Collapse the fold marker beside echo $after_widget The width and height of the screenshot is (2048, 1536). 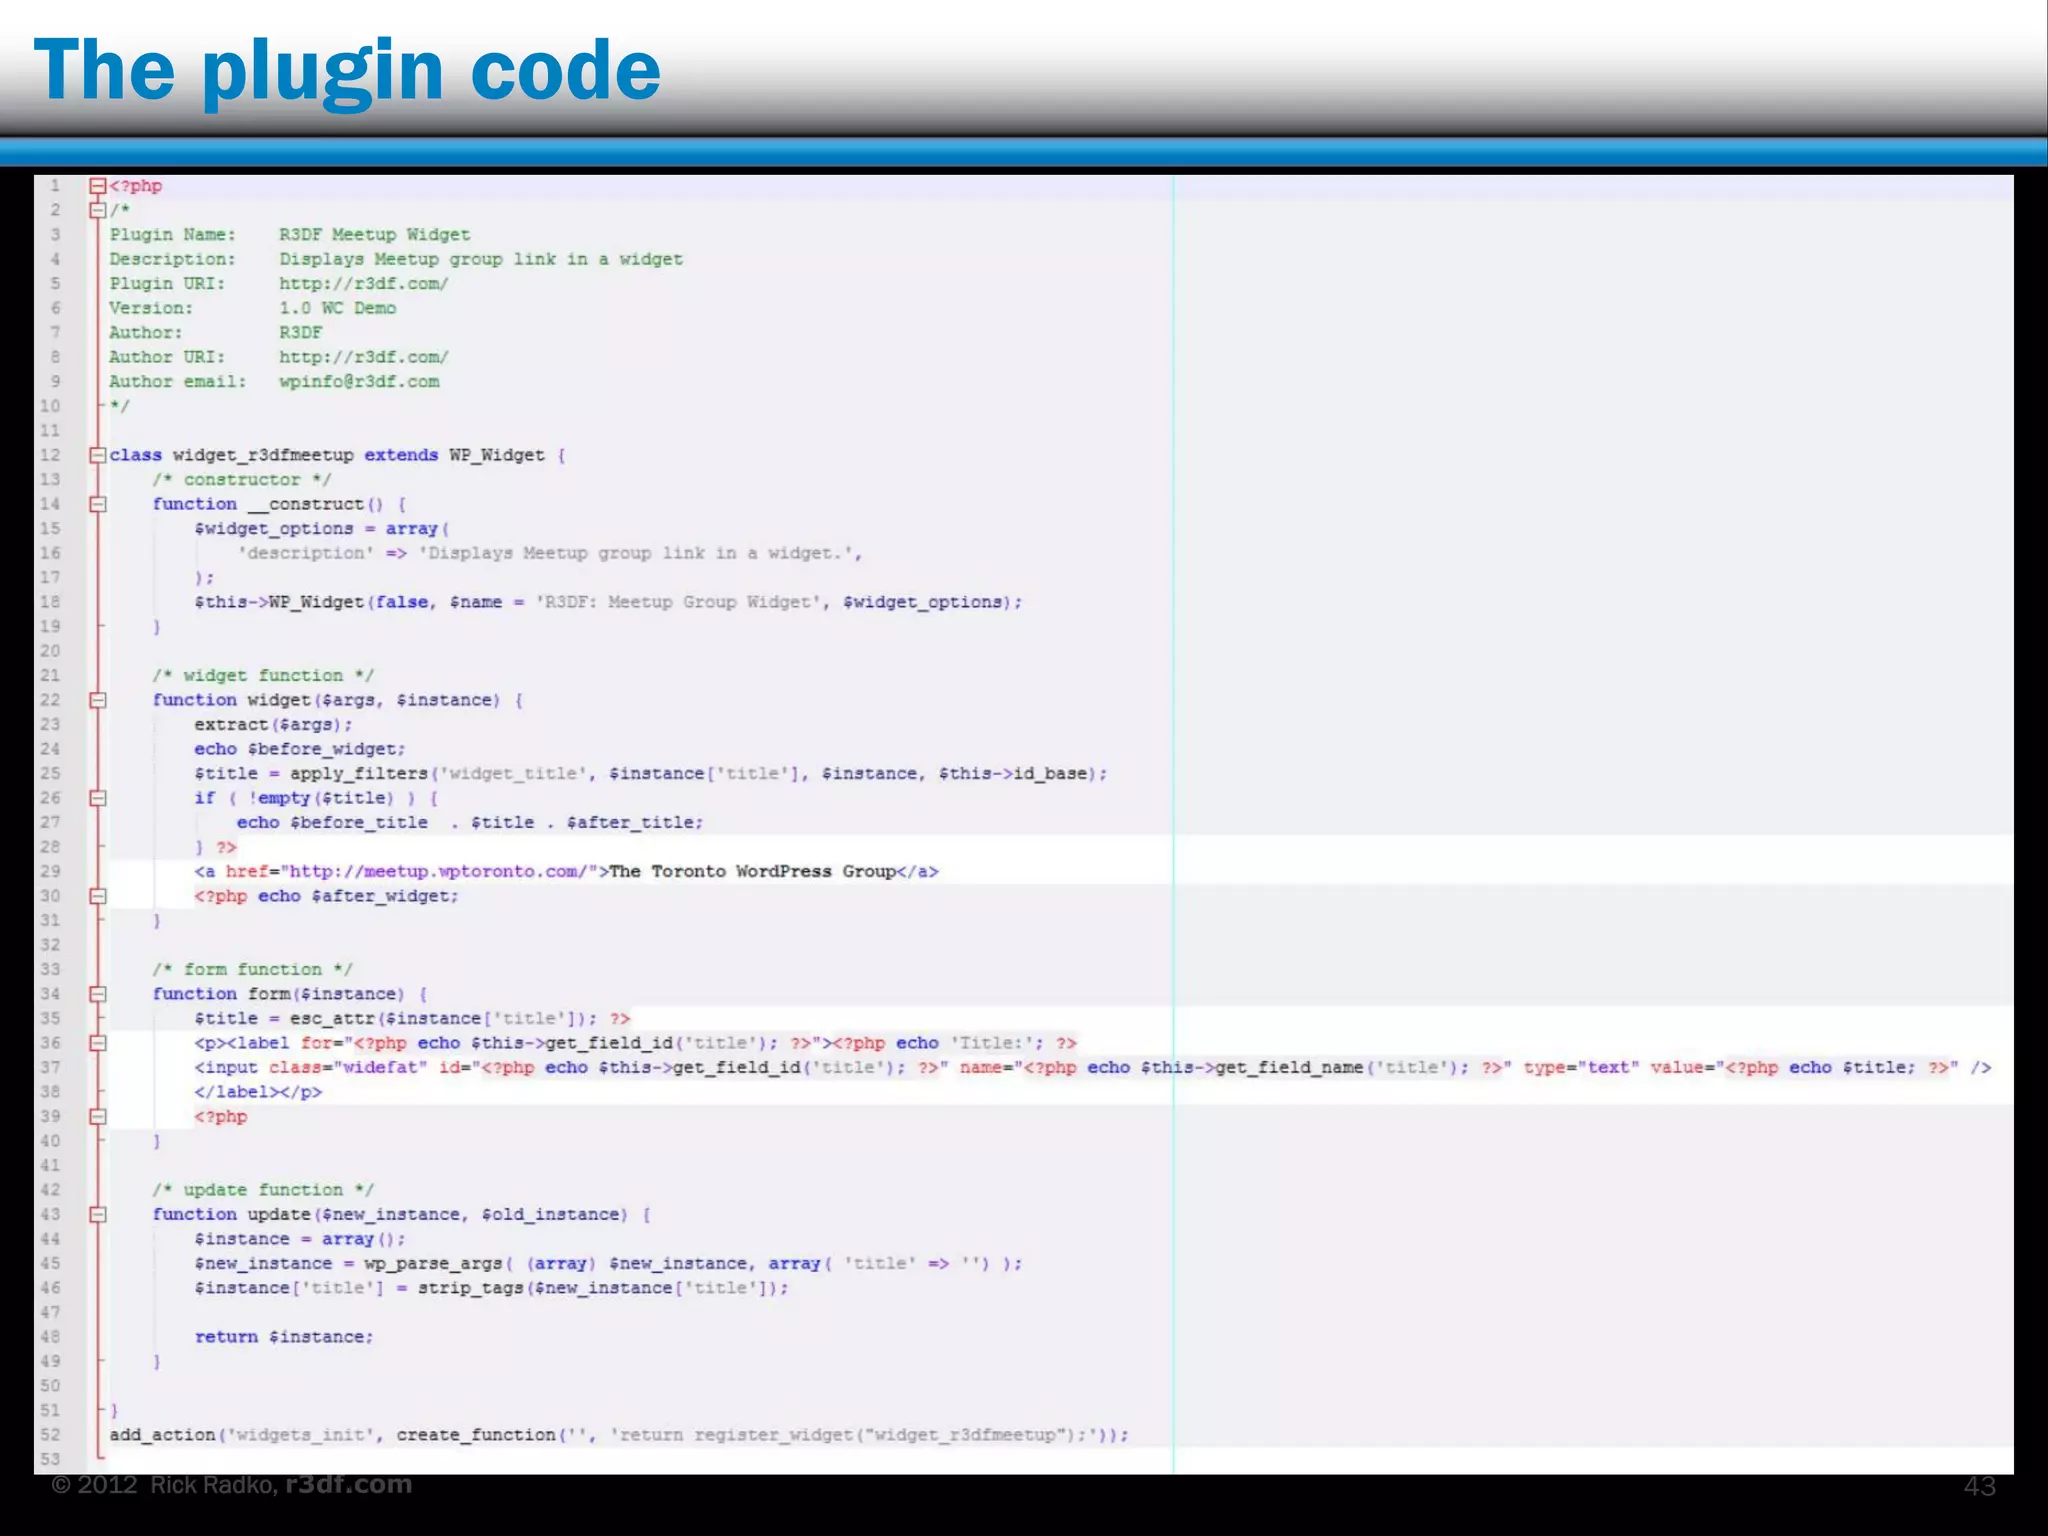point(98,896)
